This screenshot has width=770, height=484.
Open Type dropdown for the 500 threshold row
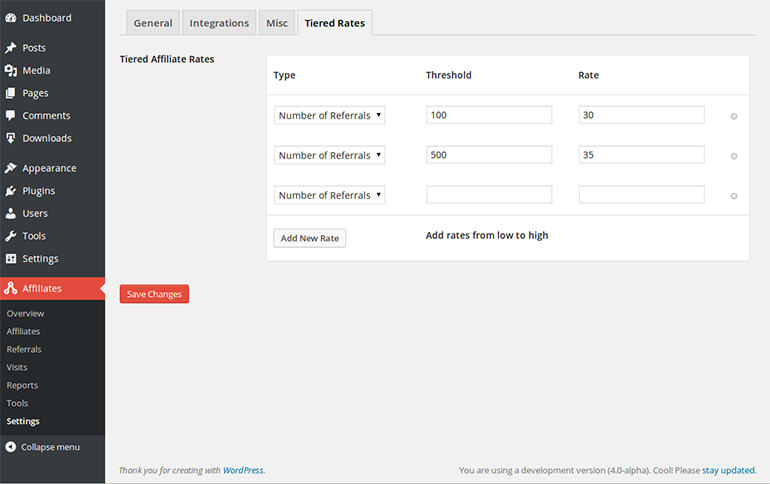click(x=330, y=155)
